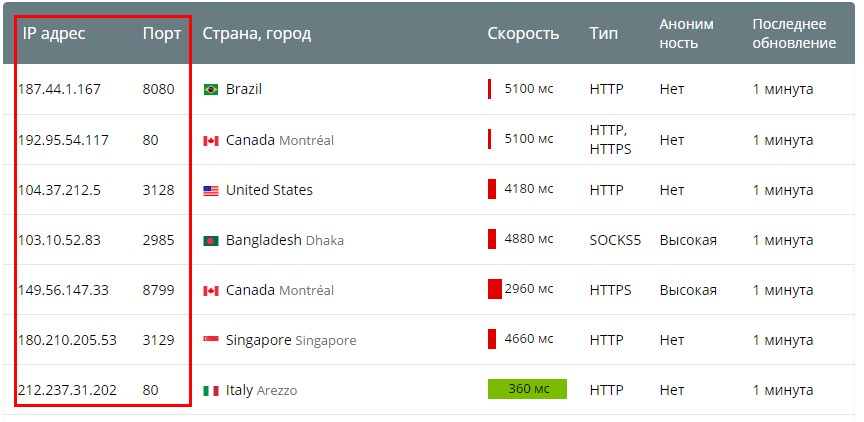Sort by the Анонимность column header
Viewport: 864px width, 422px height.
click(x=687, y=34)
